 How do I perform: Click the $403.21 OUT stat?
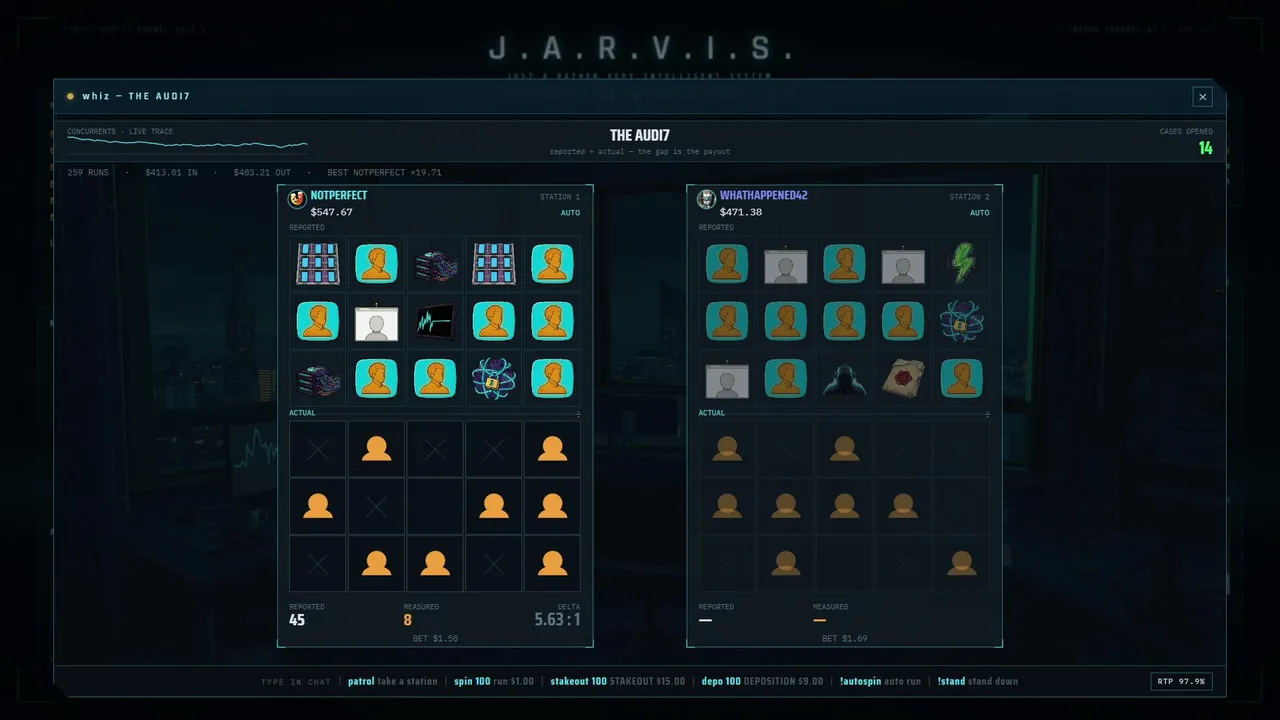(x=262, y=173)
